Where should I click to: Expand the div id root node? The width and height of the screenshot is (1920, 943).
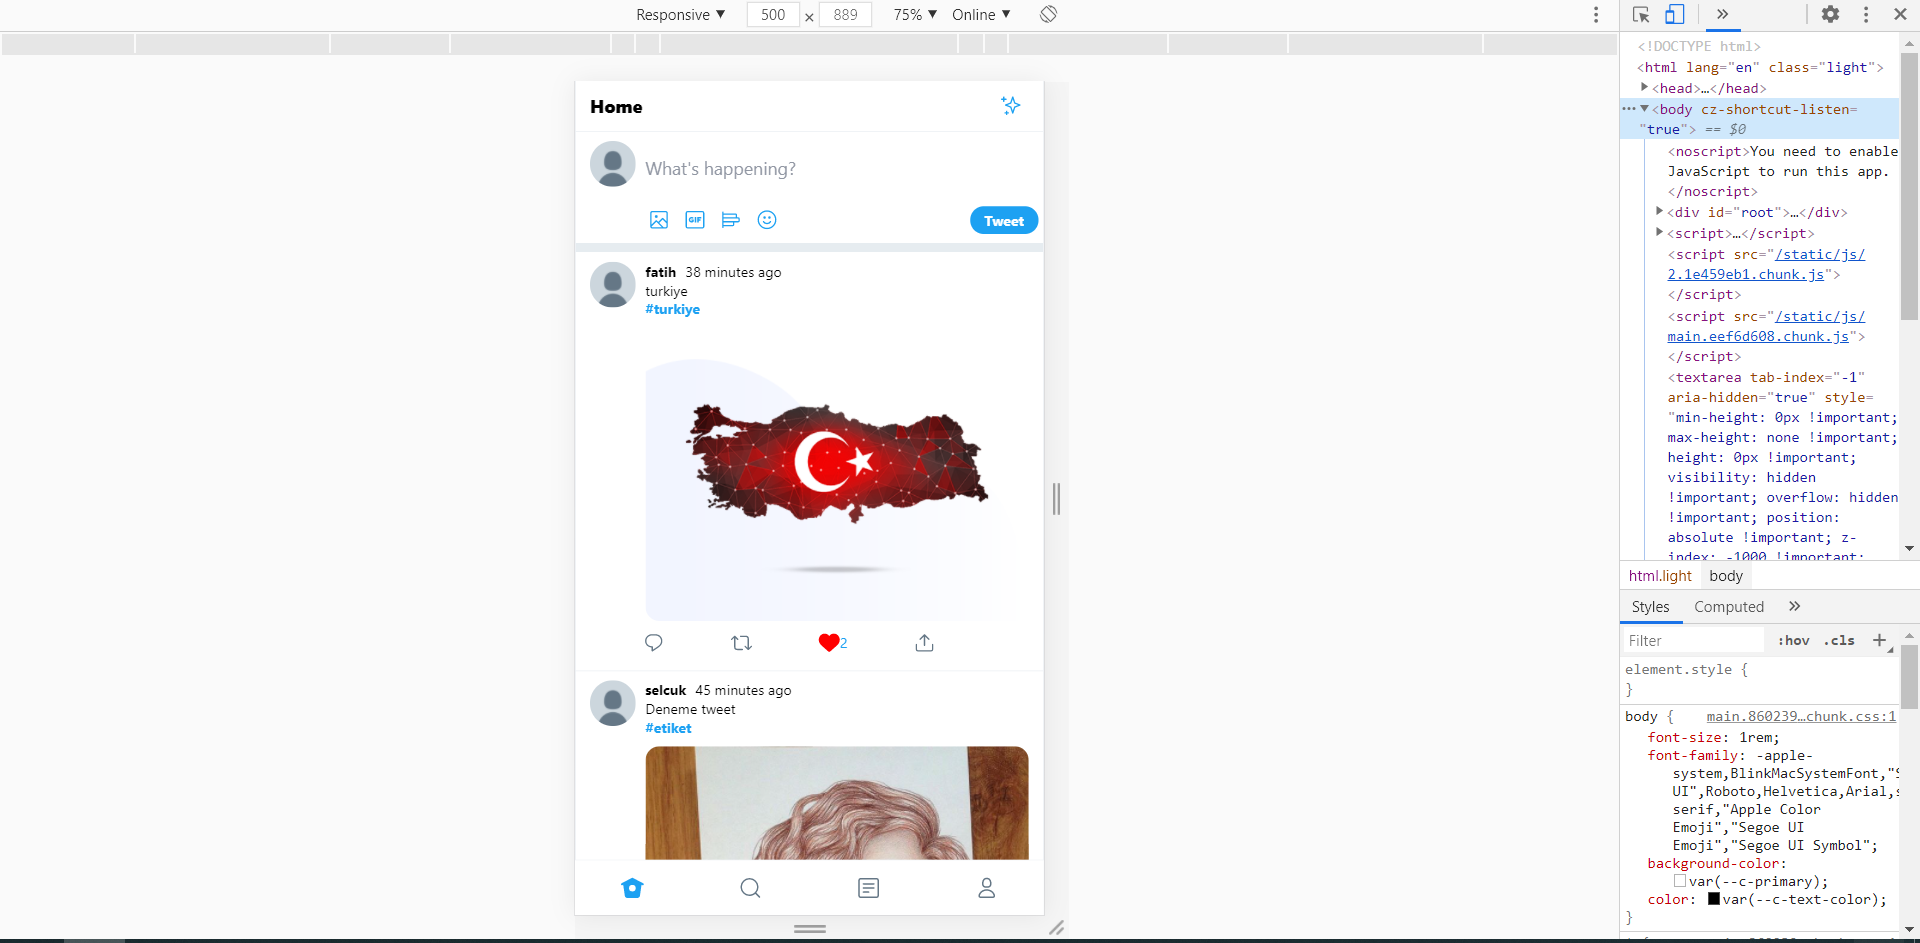1659,211
